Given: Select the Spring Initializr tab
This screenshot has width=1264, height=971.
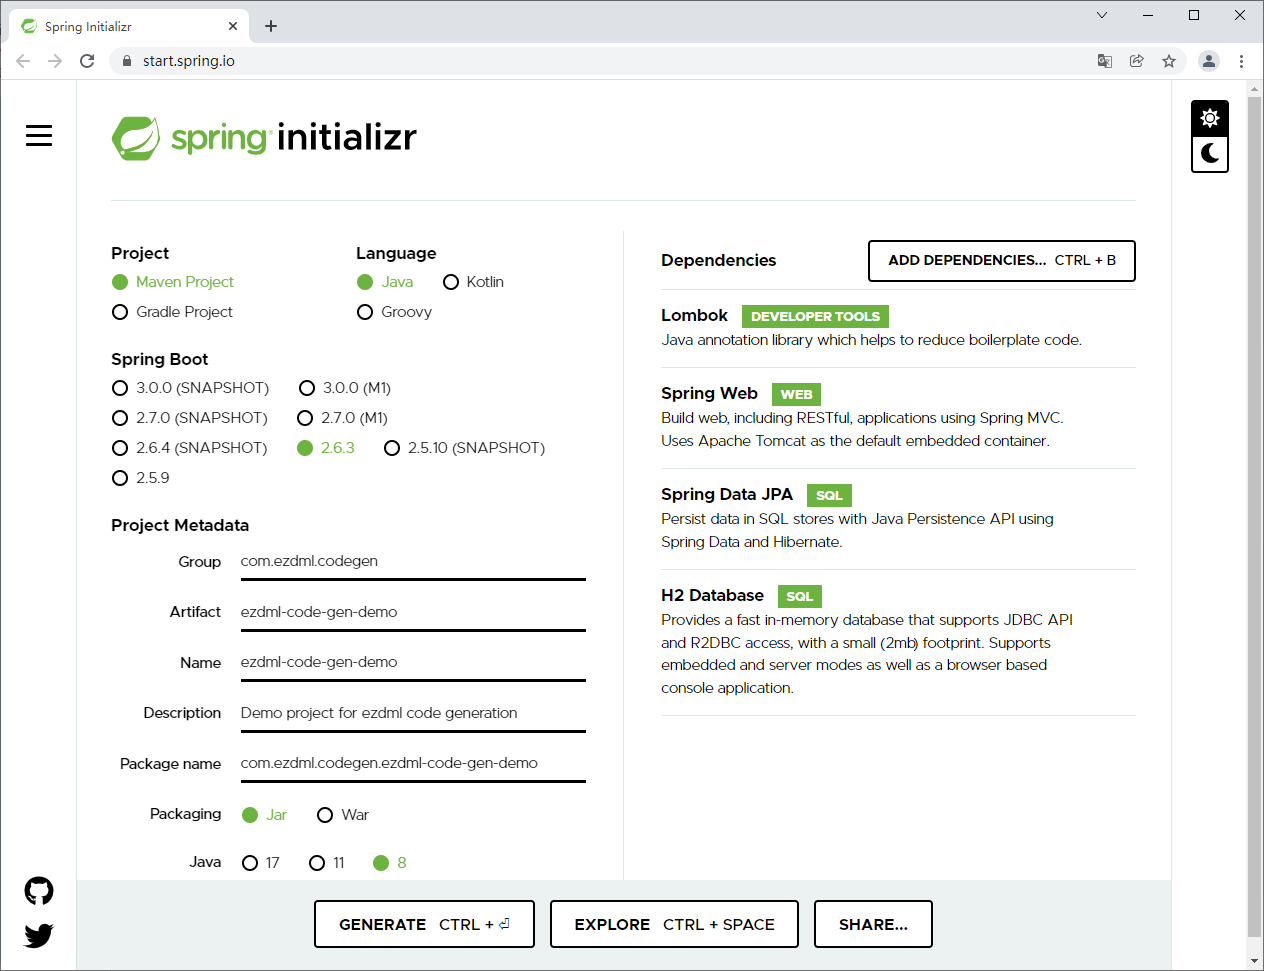Looking at the screenshot, I should coord(130,26).
